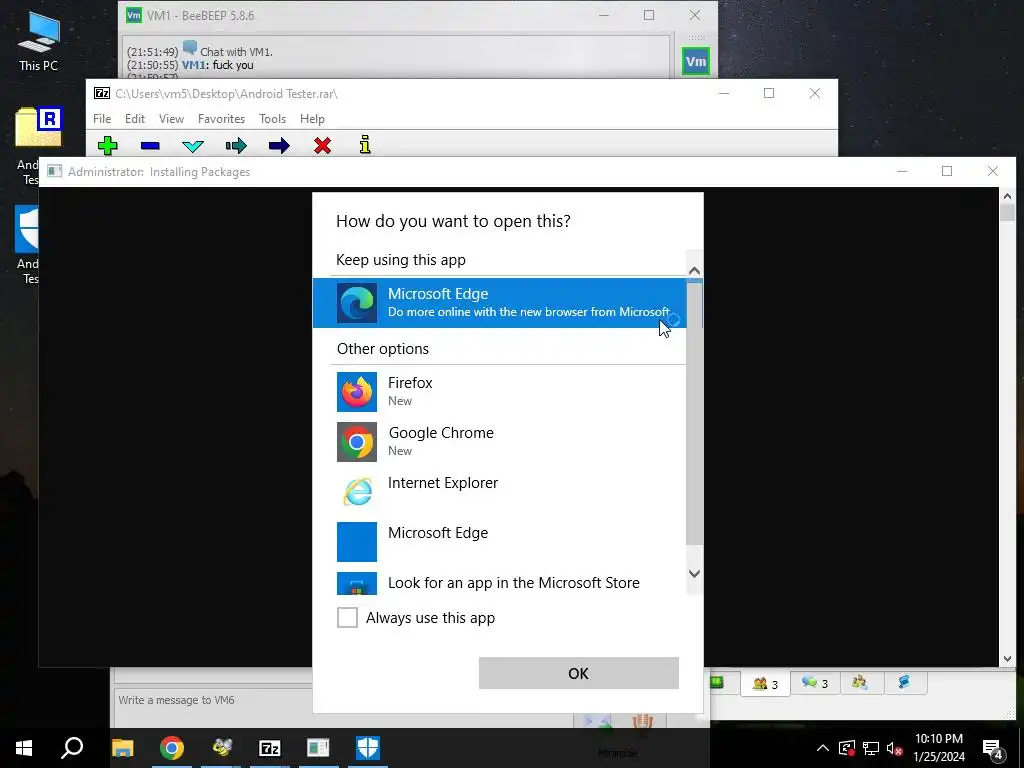
Task: Click the green BeeBEEP tab icon
Action: click(x=717, y=682)
